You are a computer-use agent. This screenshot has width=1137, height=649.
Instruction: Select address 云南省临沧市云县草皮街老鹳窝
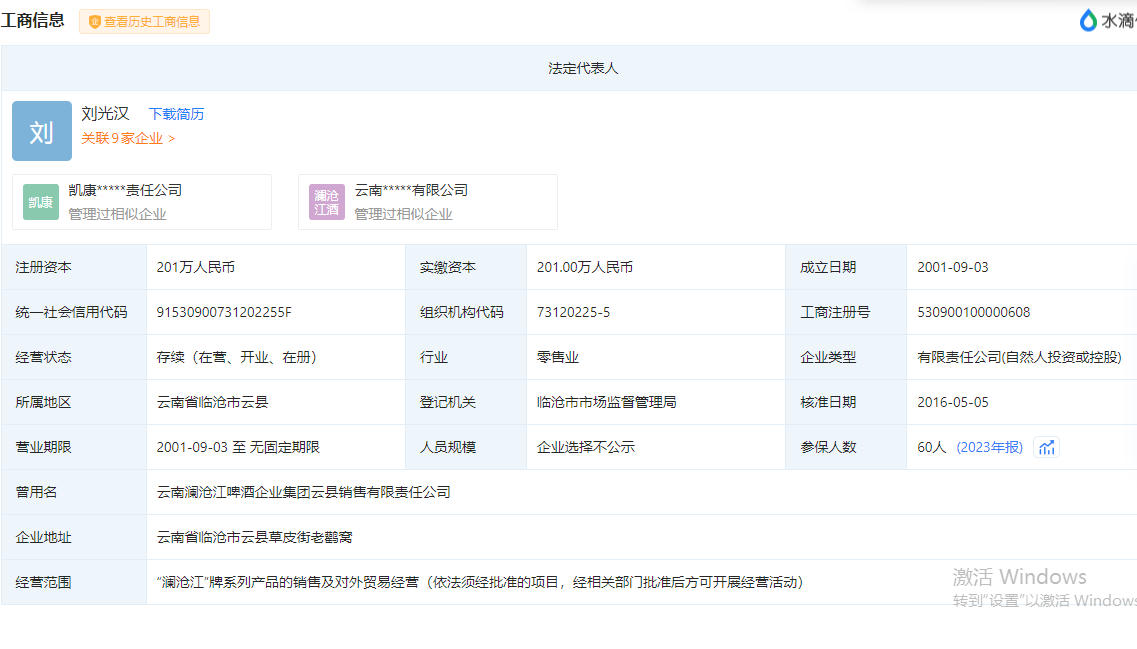pos(255,537)
